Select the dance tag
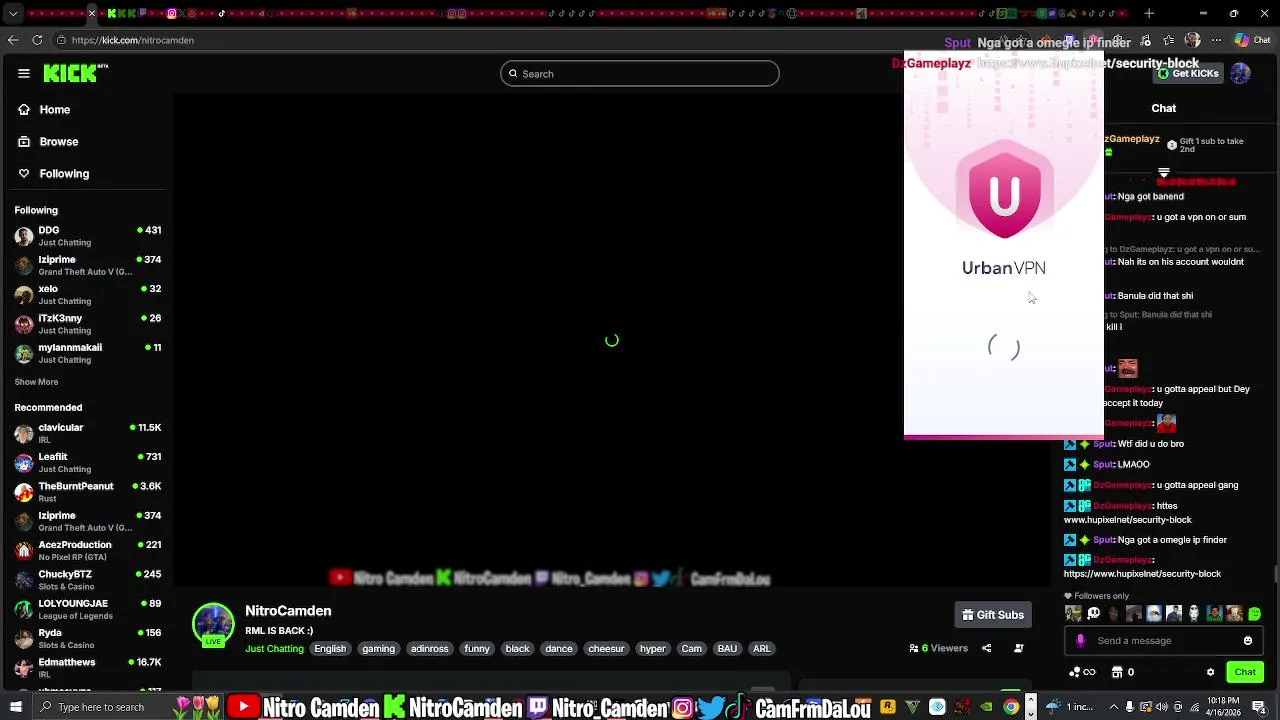 tap(559, 649)
